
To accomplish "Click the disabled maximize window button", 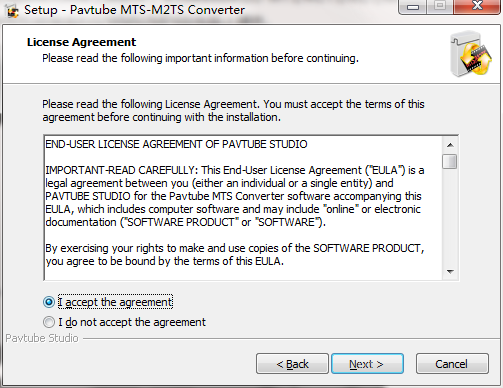I will click(x=440, y=6).
